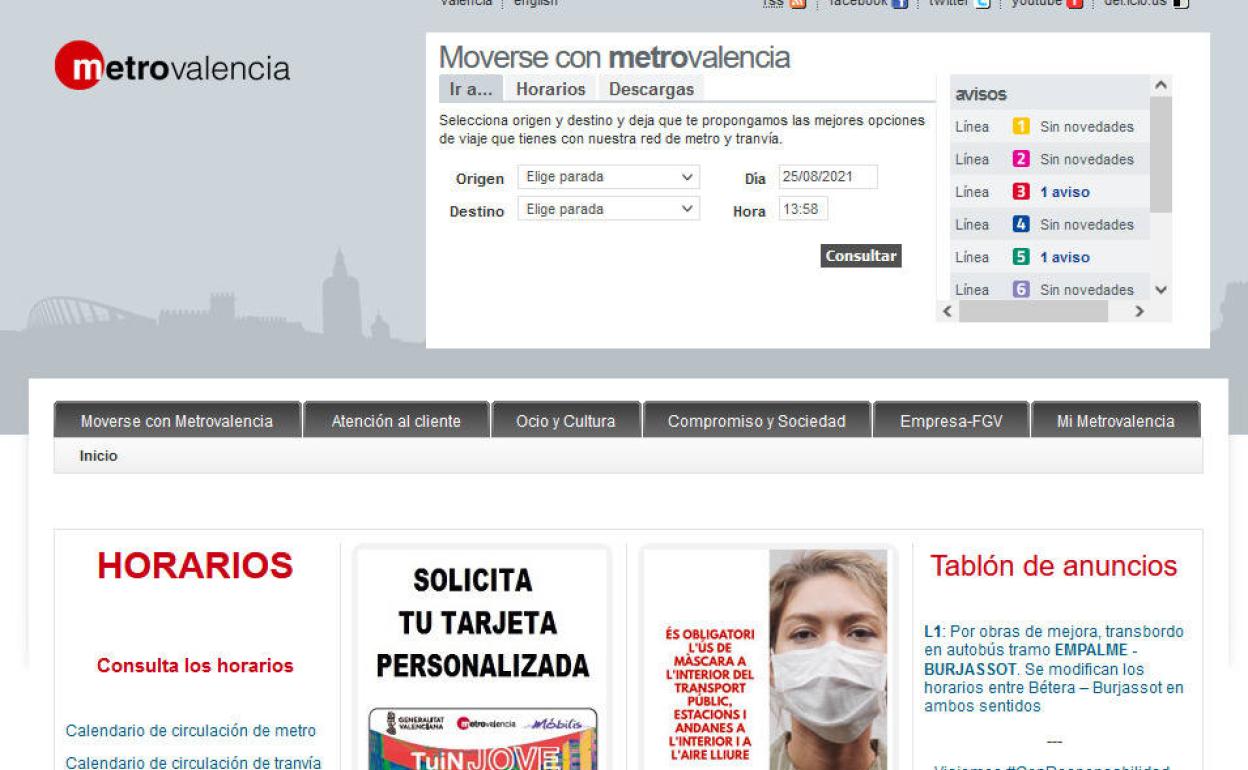
Task: Click the avisos horizontal scrollbar thumb
Action: (x=1034, y=311)
